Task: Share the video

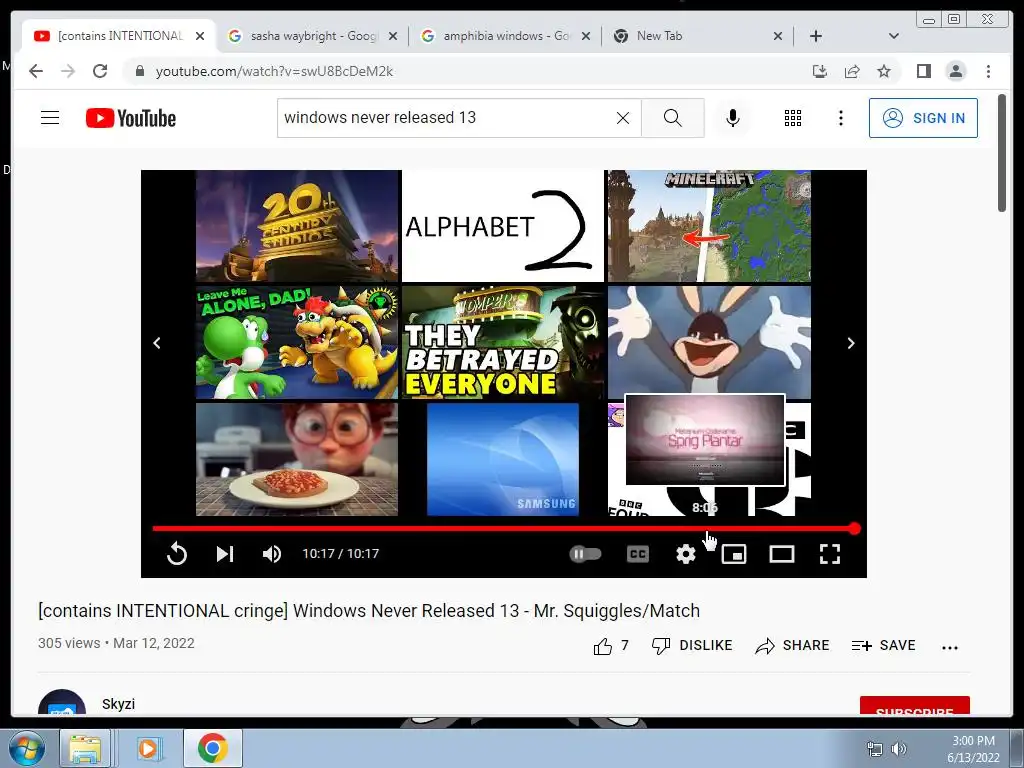Action: [792, 645]
